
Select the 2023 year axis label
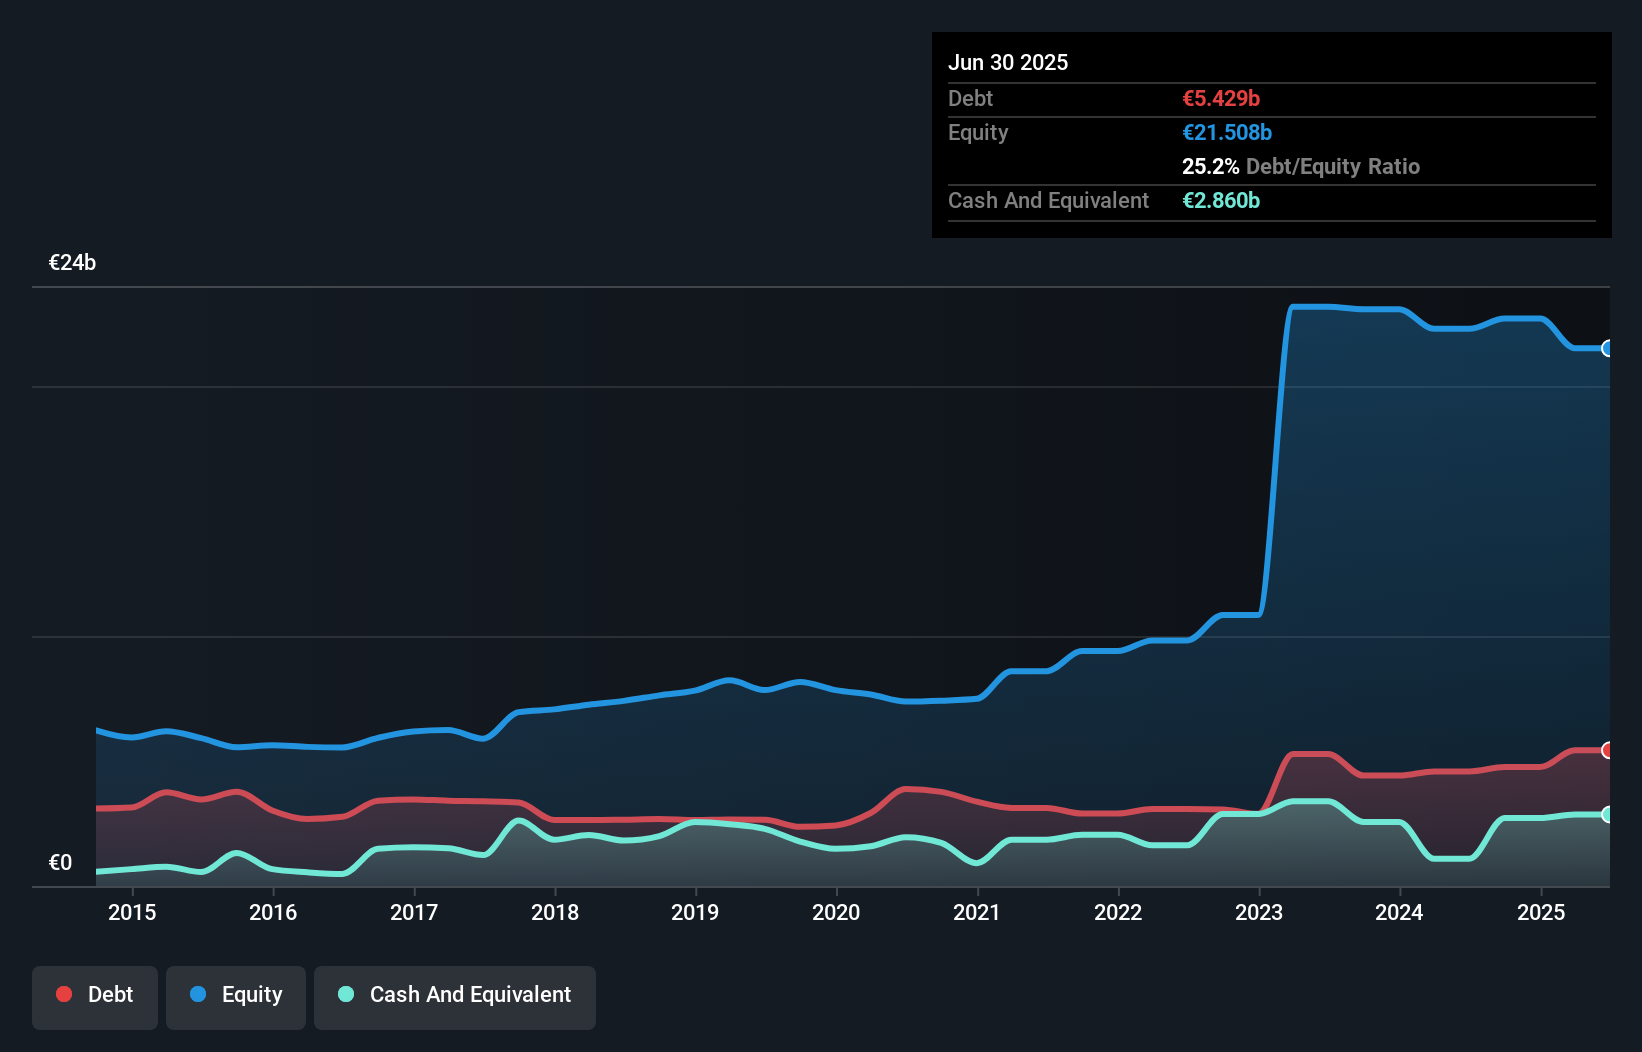1260,913
